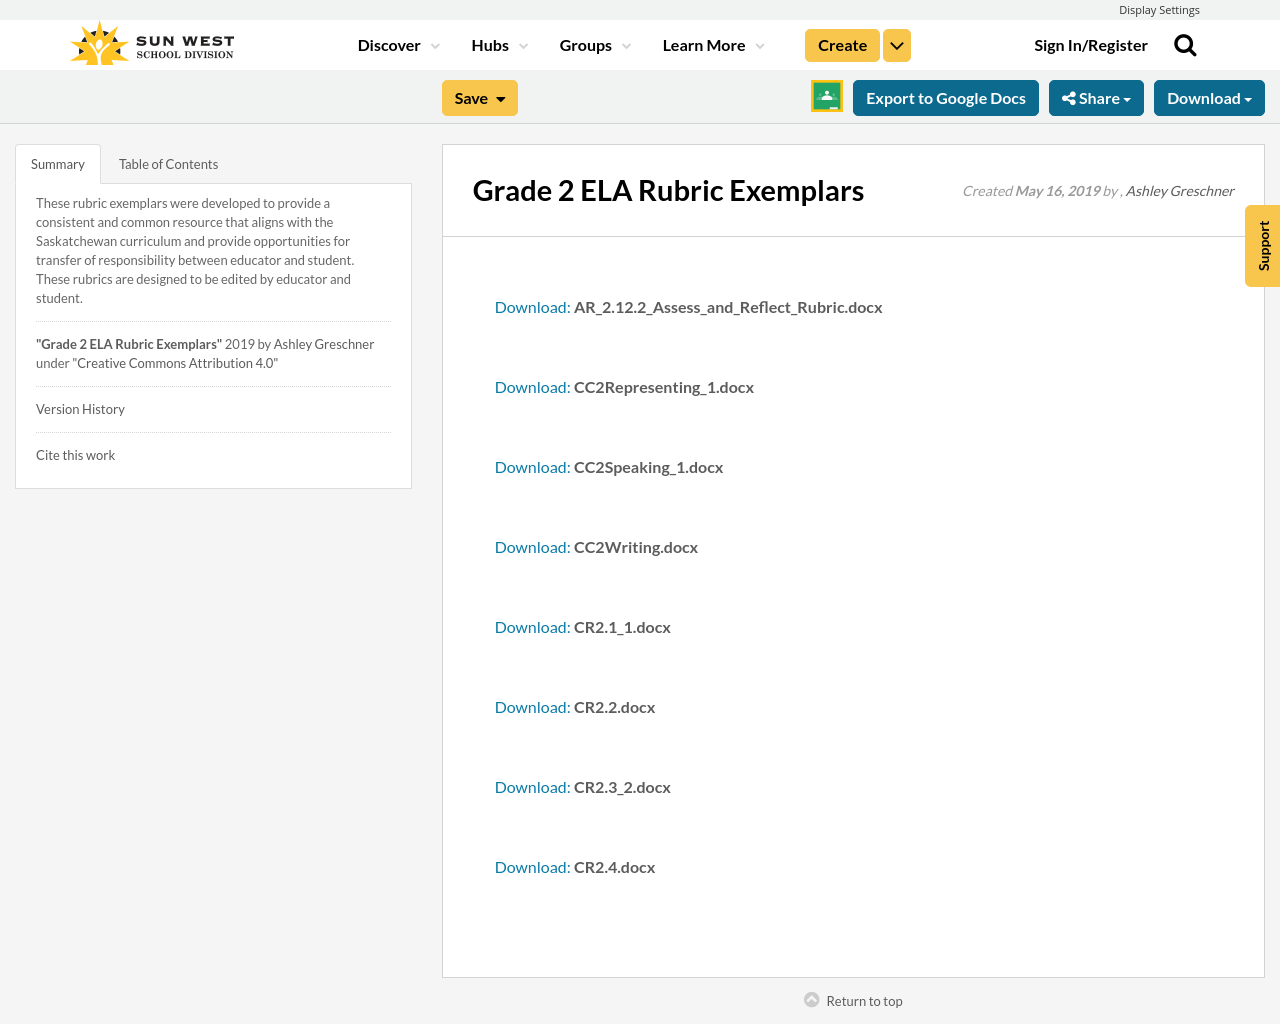Open the Discover menu
1280x1024 pixels.
(x=390, y=44)
